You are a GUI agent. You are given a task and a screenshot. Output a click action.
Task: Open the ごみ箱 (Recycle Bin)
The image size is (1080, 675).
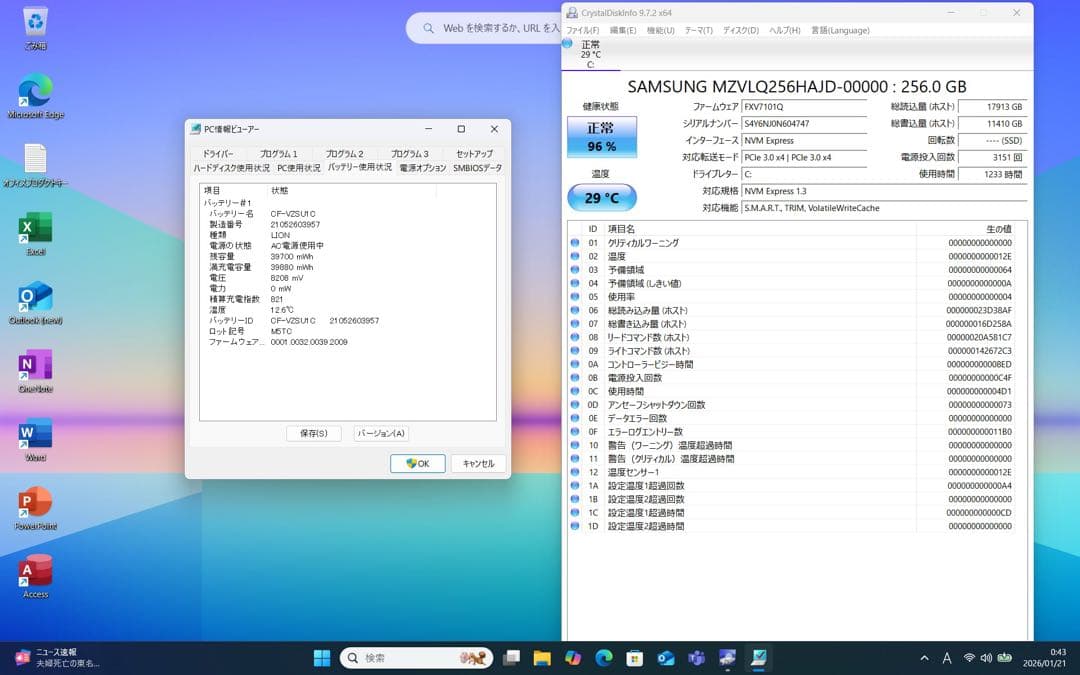click(x=33, y=20)
